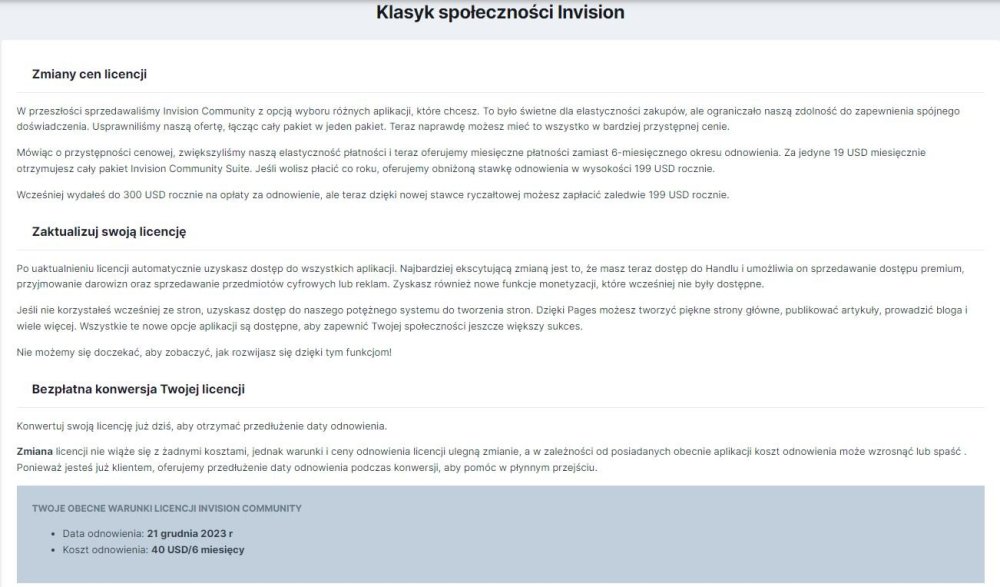The height and width of the screenshot is (587, 1000).
Task: Click the line "Konwertuj swoją licencję już dziś"
Action: (x=202, y=426)
